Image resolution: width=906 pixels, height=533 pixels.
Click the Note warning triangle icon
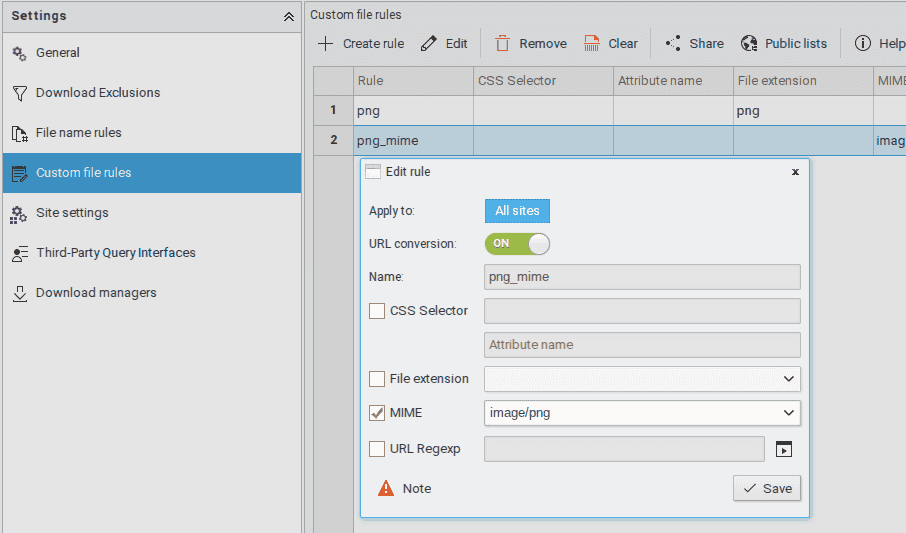385,488
